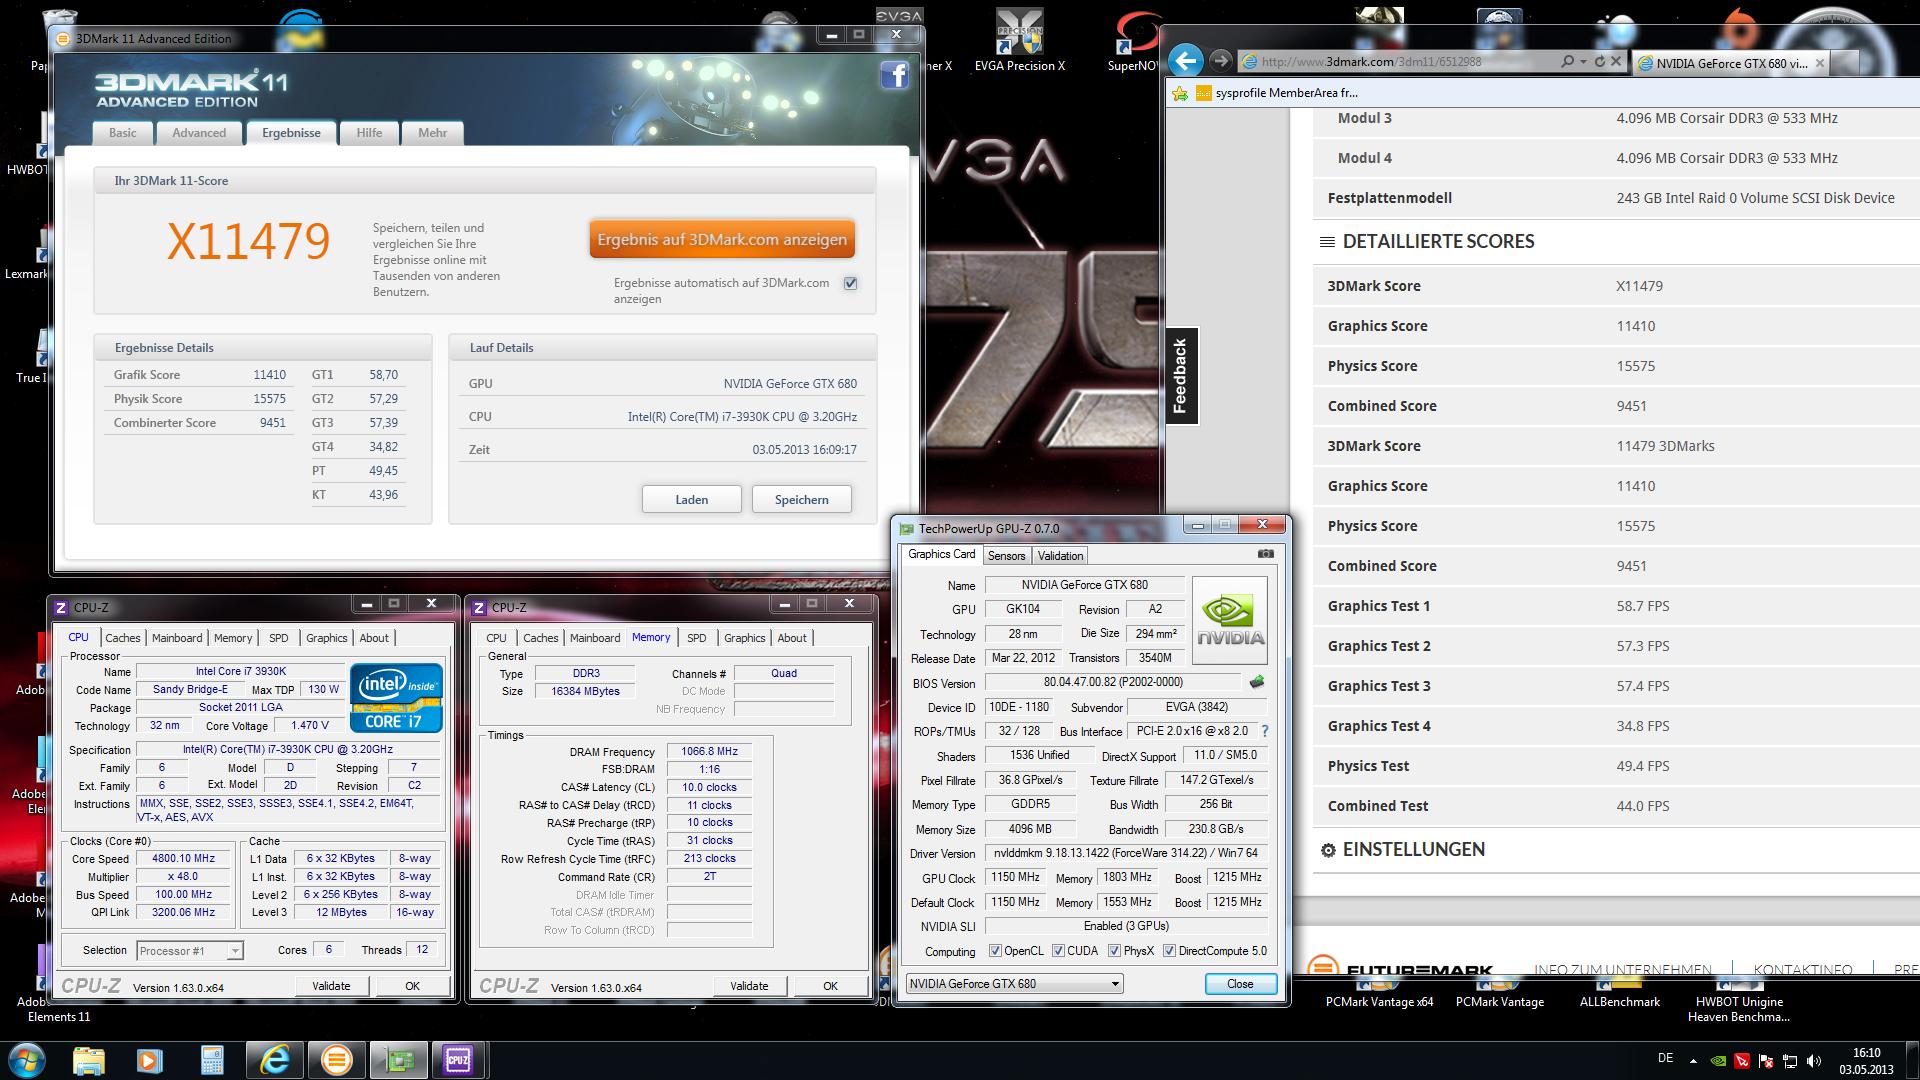Open Windows Explorer from taskbar
This screenshot has height=1080, width=1920.
(x=89, y=1060)
